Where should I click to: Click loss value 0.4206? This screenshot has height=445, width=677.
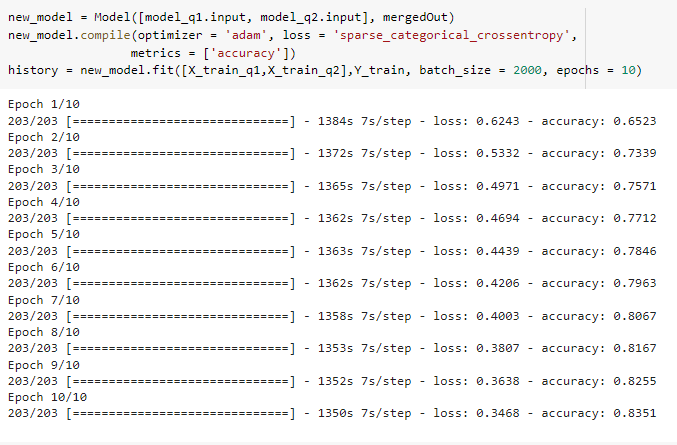498,284
